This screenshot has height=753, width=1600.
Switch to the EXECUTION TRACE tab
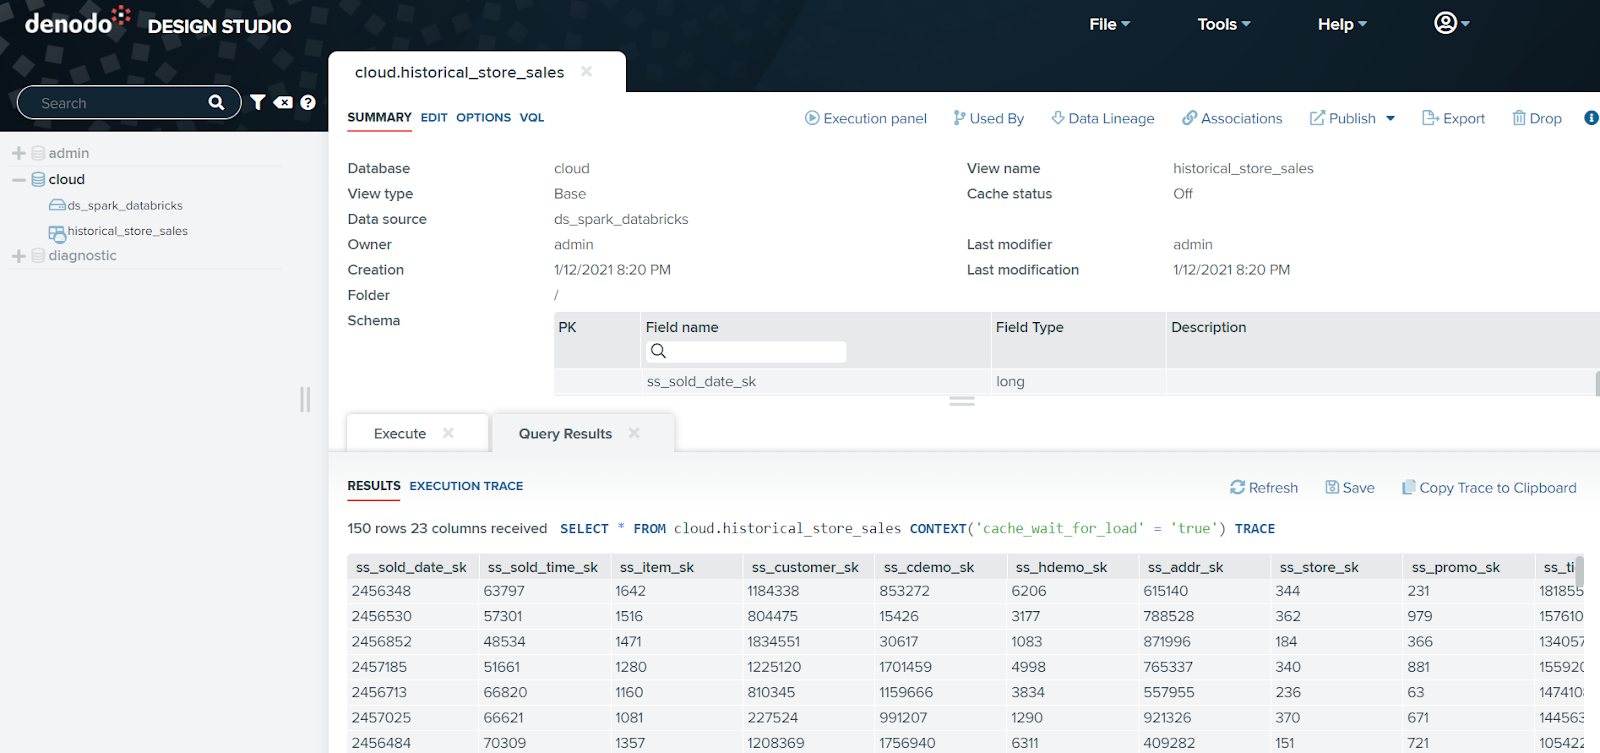click(x=466, y=486)
